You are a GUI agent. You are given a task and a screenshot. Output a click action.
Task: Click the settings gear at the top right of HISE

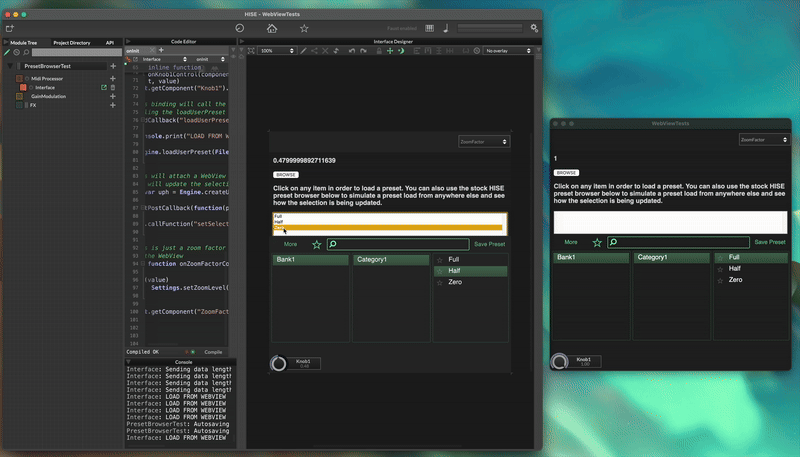(x=535, y=28)
